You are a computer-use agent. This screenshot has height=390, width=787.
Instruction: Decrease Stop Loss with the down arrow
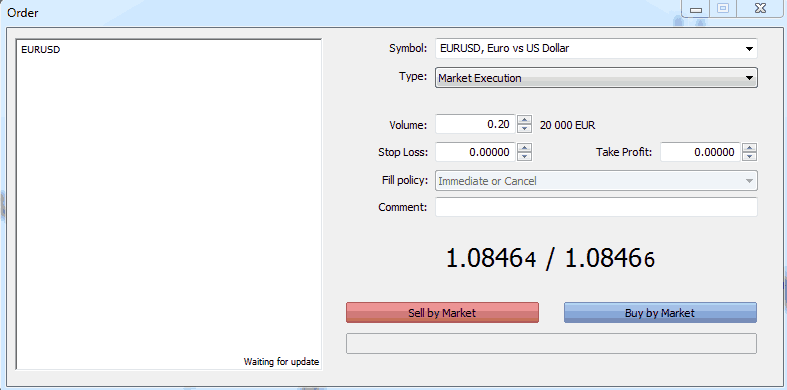point(524,157)
